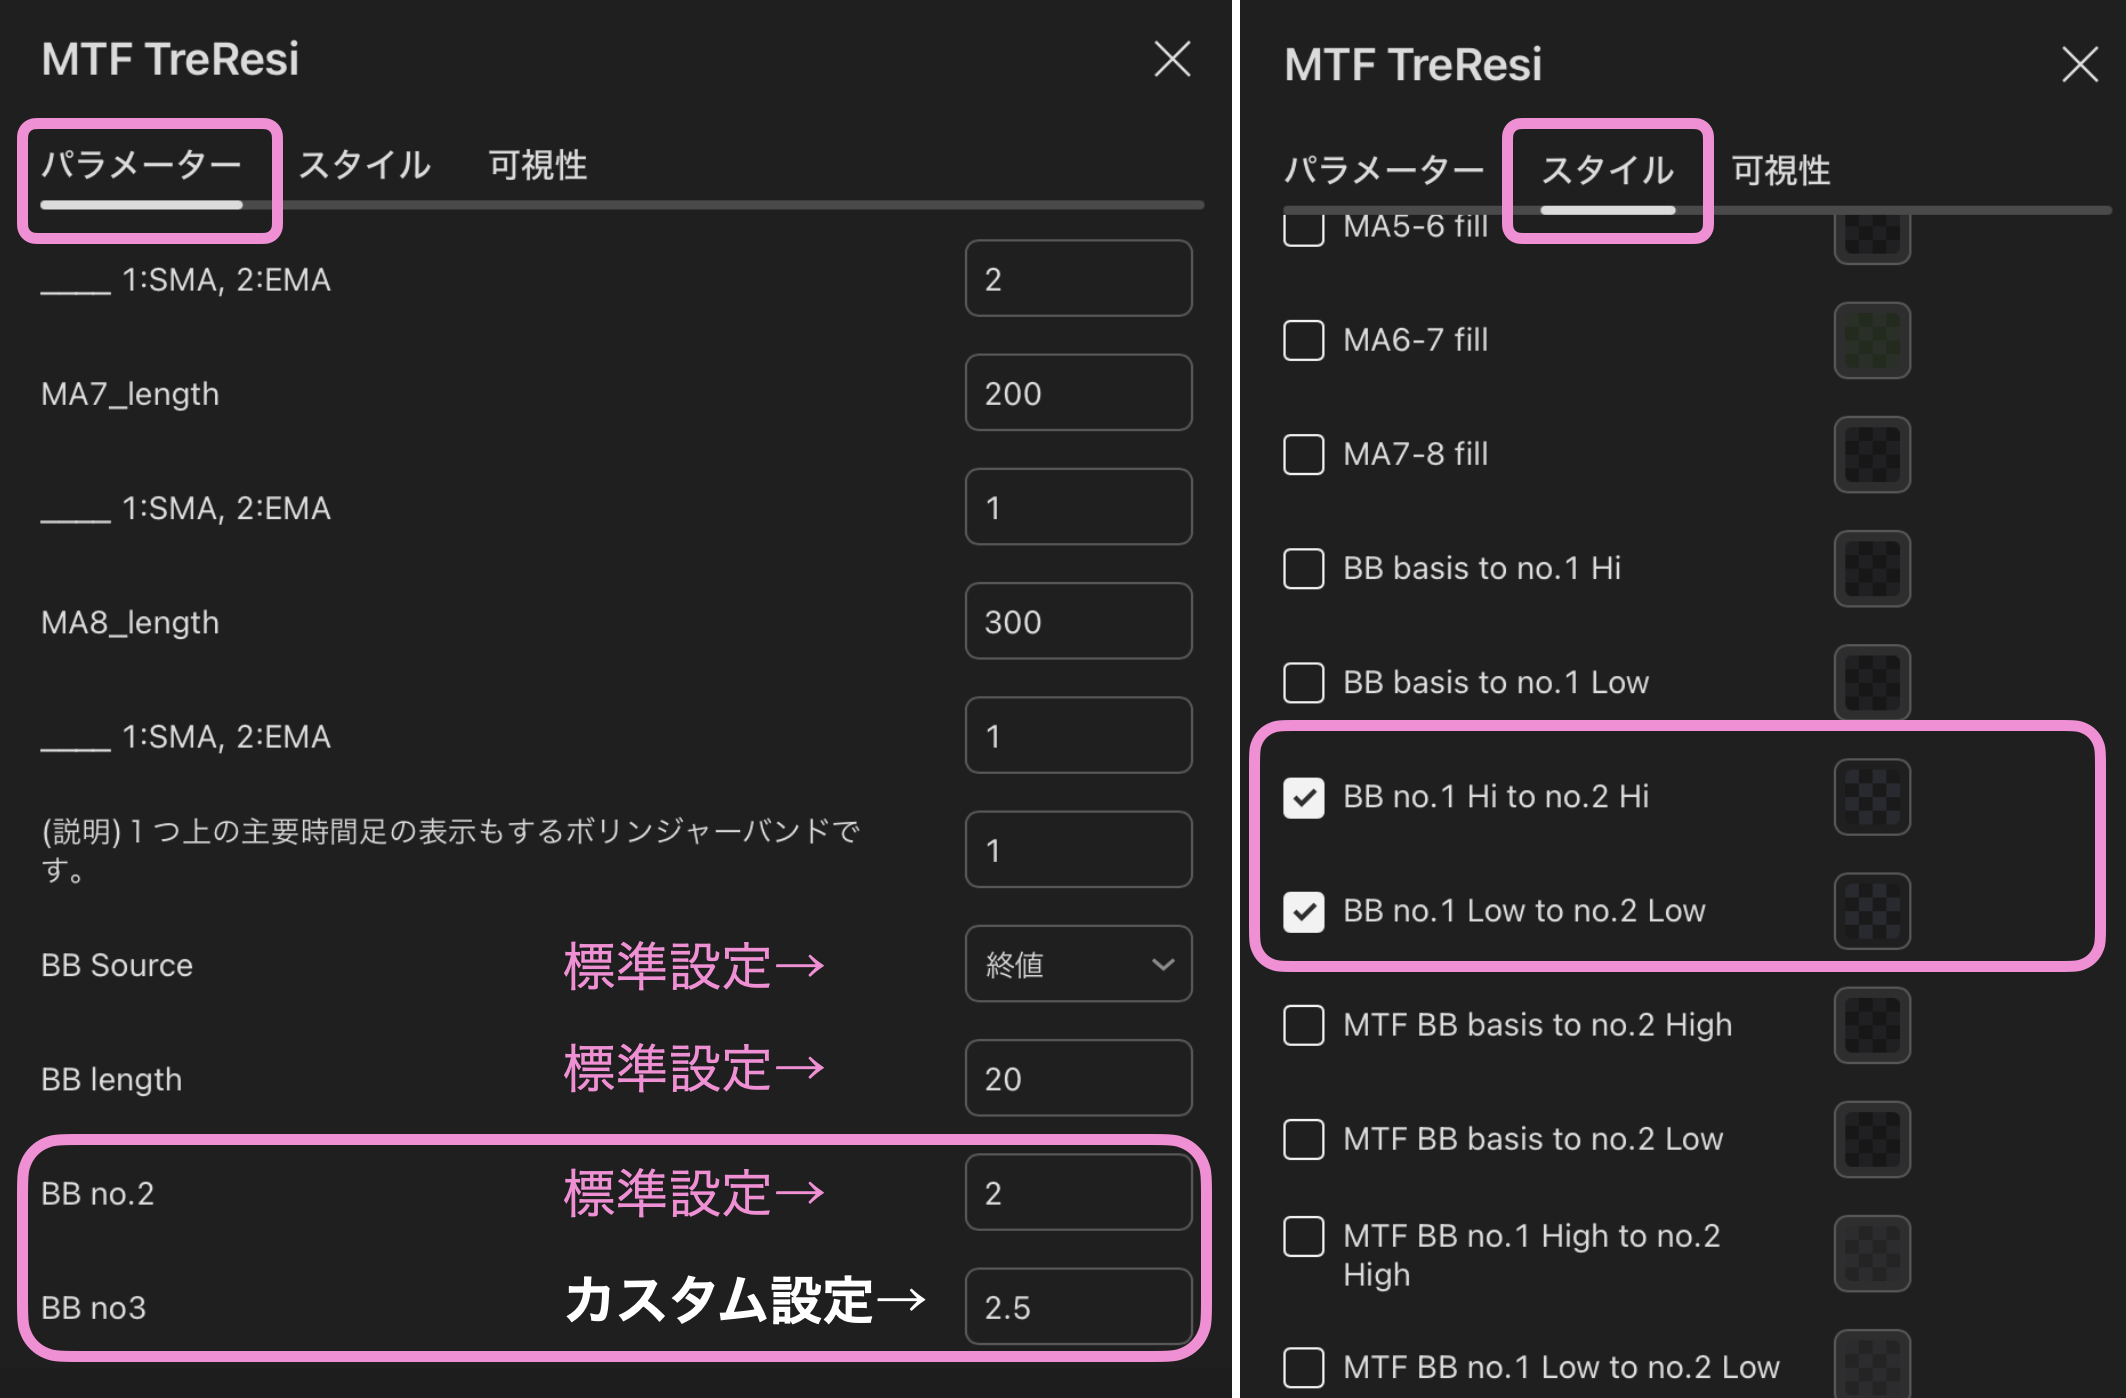Open 可視性 tab in left panel
The width and height of the screenshot is (2126, 1398).
[537, 165]
